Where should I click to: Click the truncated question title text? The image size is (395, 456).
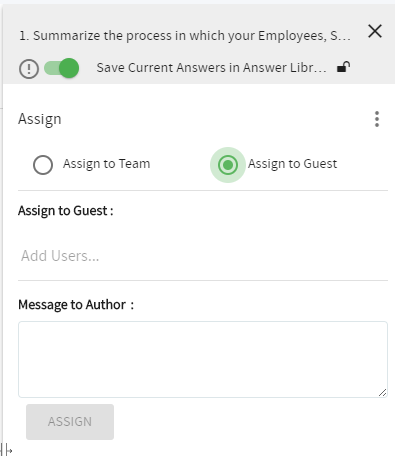pyautogui.click(x=185, y=36)
